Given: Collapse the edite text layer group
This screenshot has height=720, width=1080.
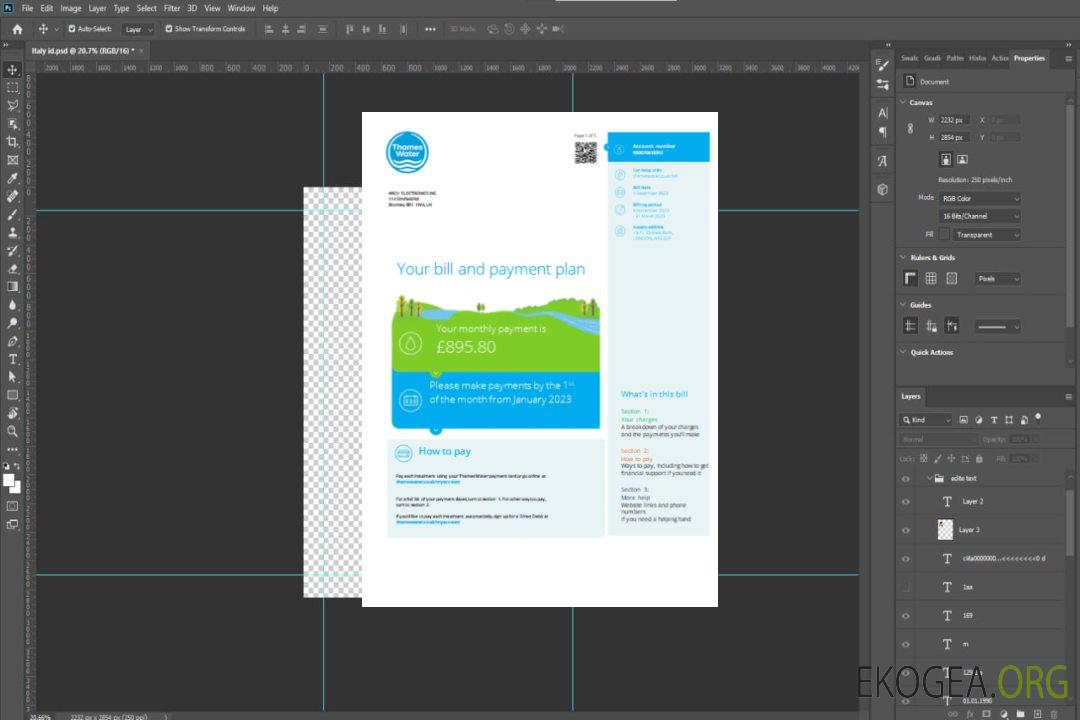Looking at the screenshot, I should click(923, 479).
